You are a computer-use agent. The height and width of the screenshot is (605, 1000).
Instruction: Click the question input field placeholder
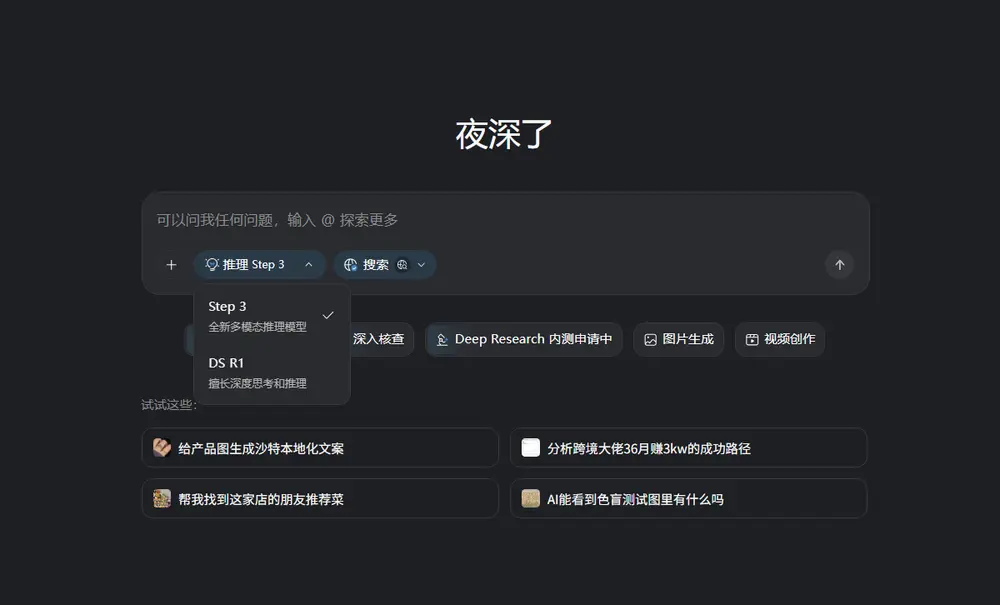(x=300, y=219)
